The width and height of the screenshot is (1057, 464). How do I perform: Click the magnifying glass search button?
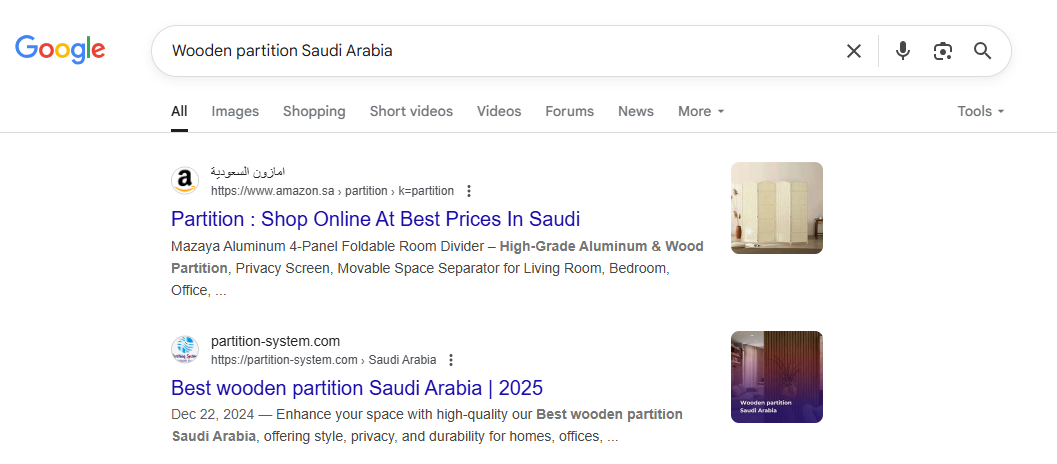[x=982, y=51]
